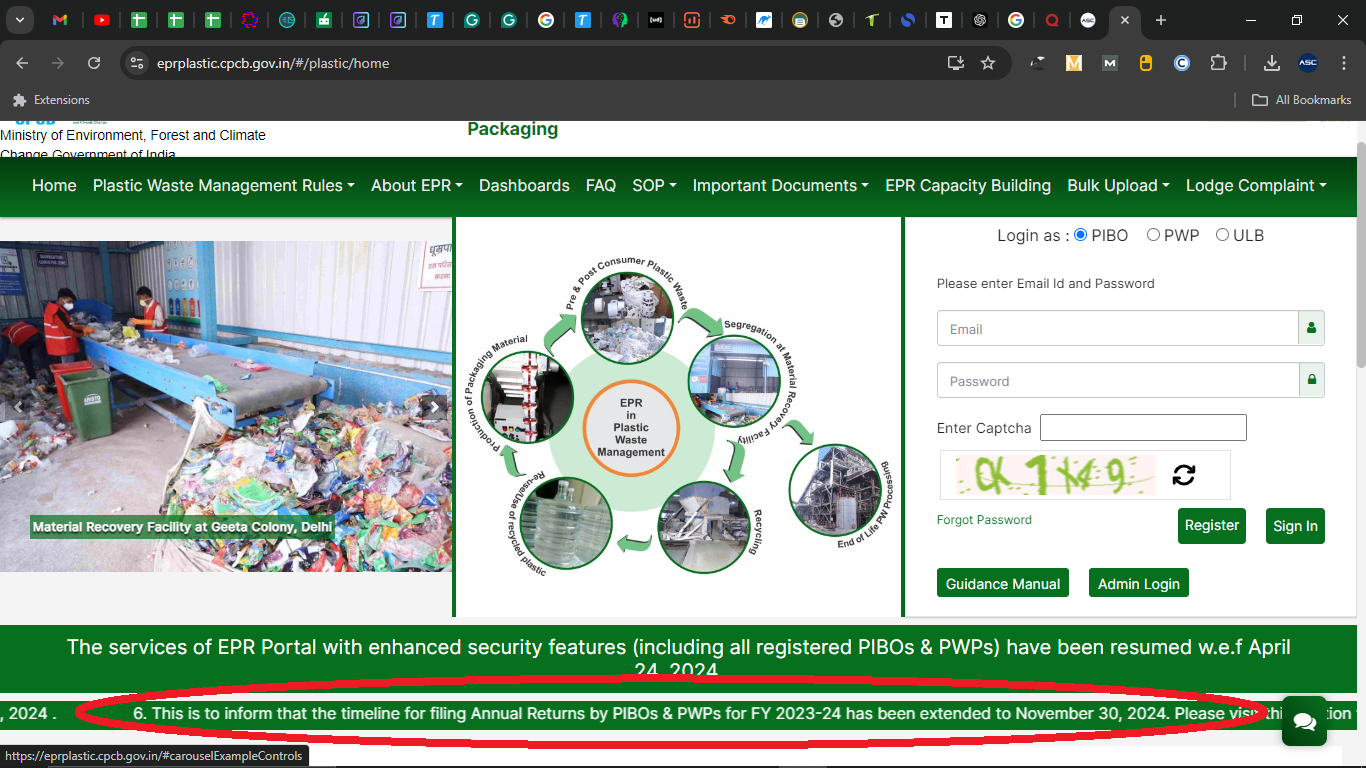The image size is (1366, 768).
Task: Expand the Bulk Upload dropdown
Action: [1117, 185]
